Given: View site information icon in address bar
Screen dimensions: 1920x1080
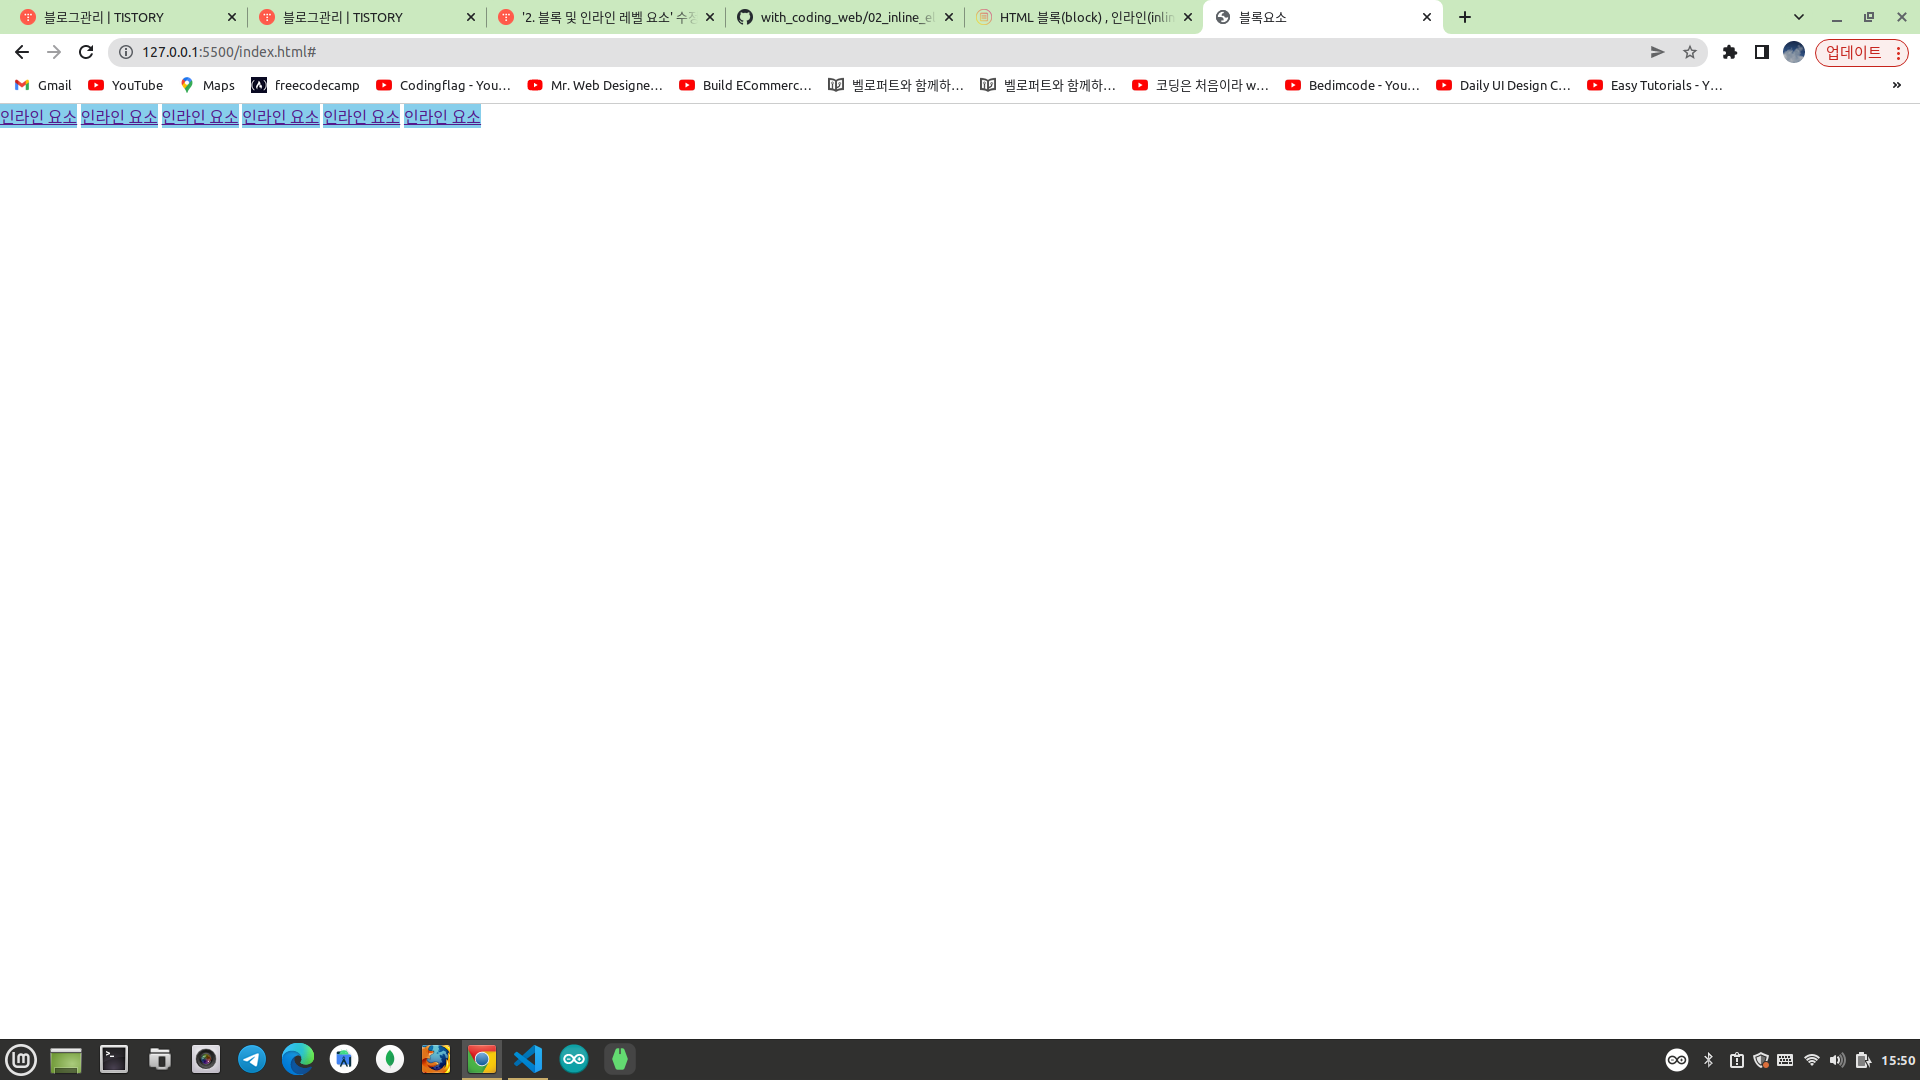Looking at the screenshot, I should click(126, 52).
